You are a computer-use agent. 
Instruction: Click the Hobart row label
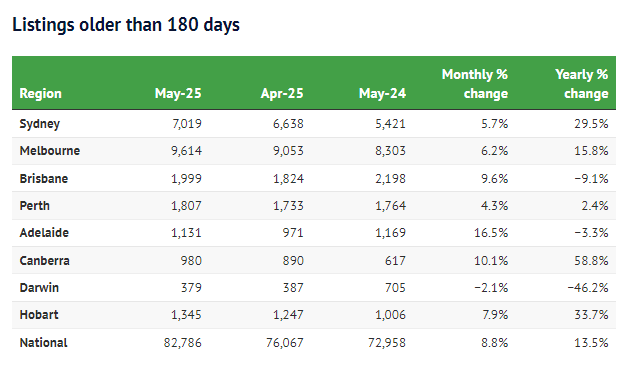39,315
